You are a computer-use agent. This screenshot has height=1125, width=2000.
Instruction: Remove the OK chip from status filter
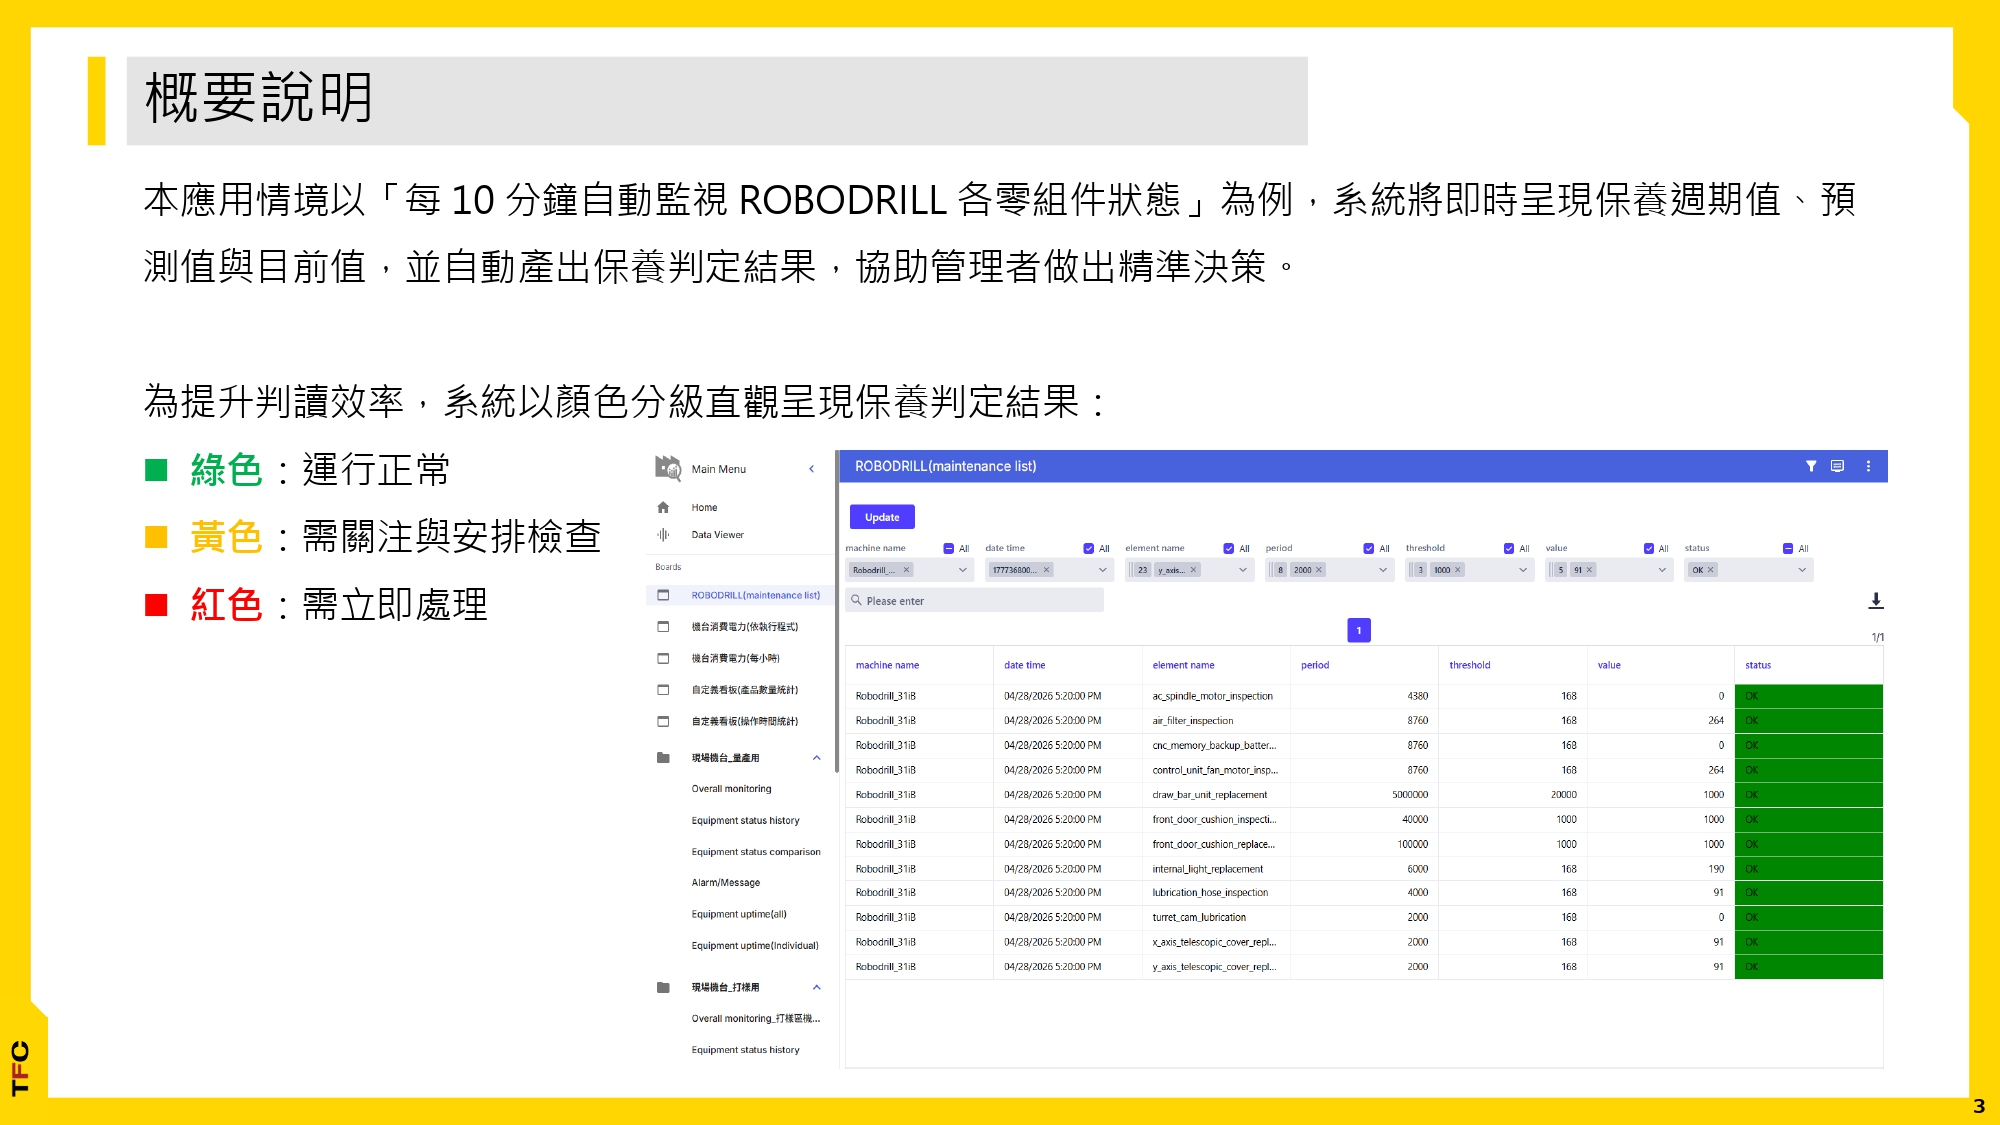1711,570
